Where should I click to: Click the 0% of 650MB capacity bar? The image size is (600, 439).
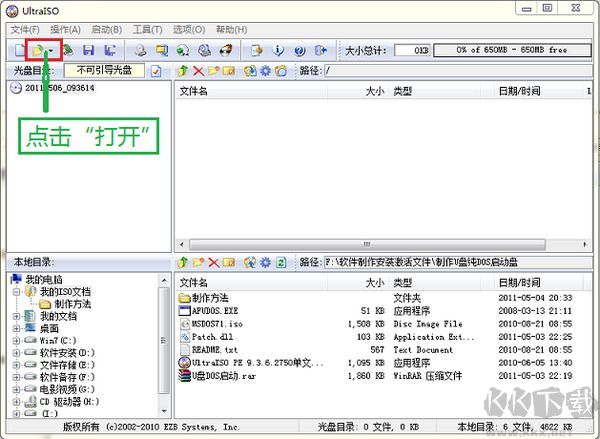point(512,50)
